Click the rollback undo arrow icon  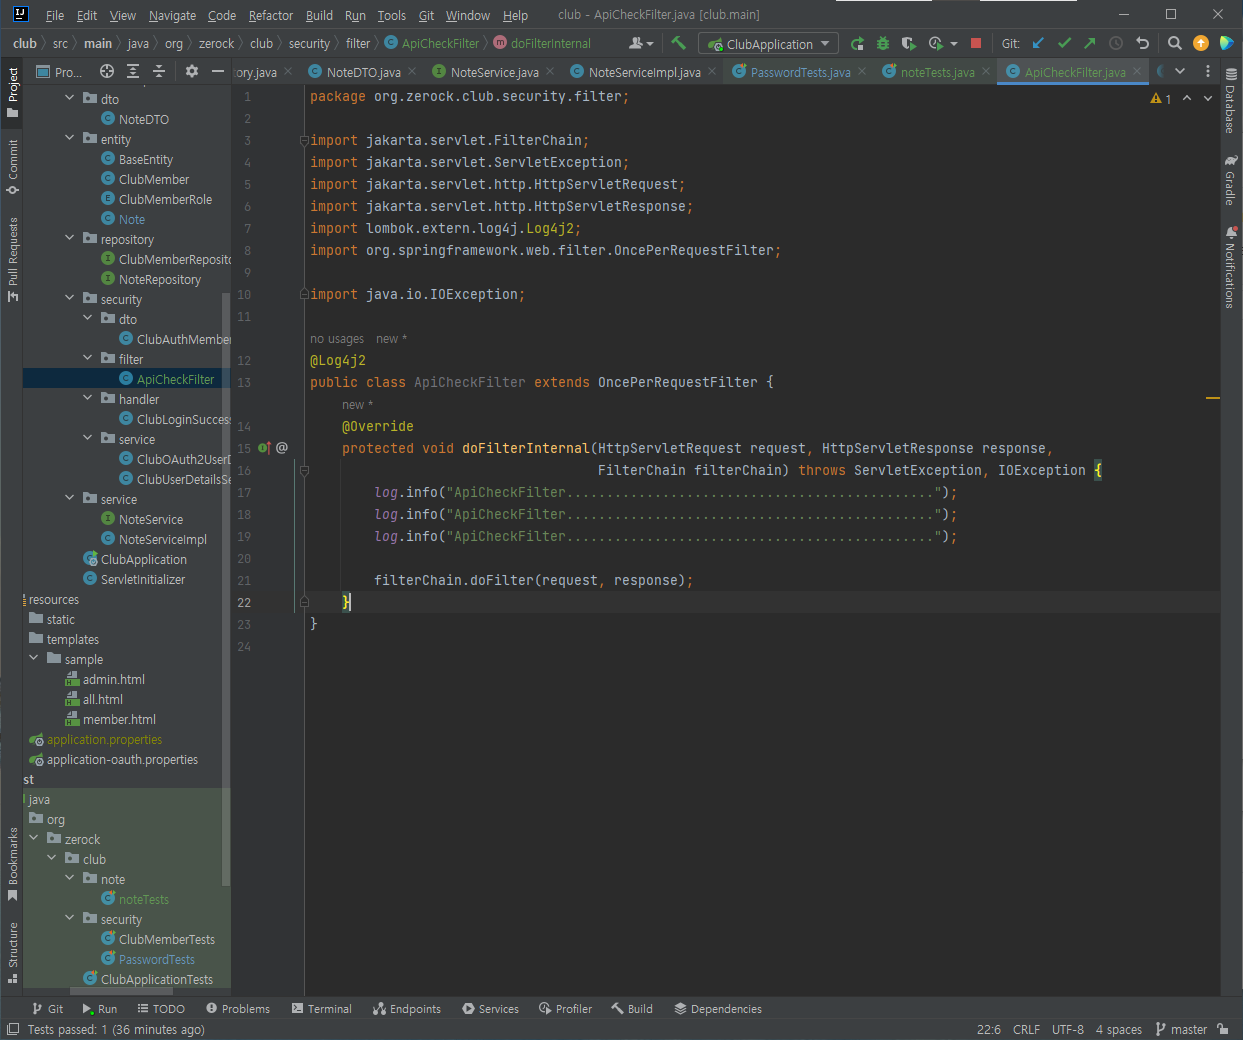pyautogui.click(x=1142, y=43)
